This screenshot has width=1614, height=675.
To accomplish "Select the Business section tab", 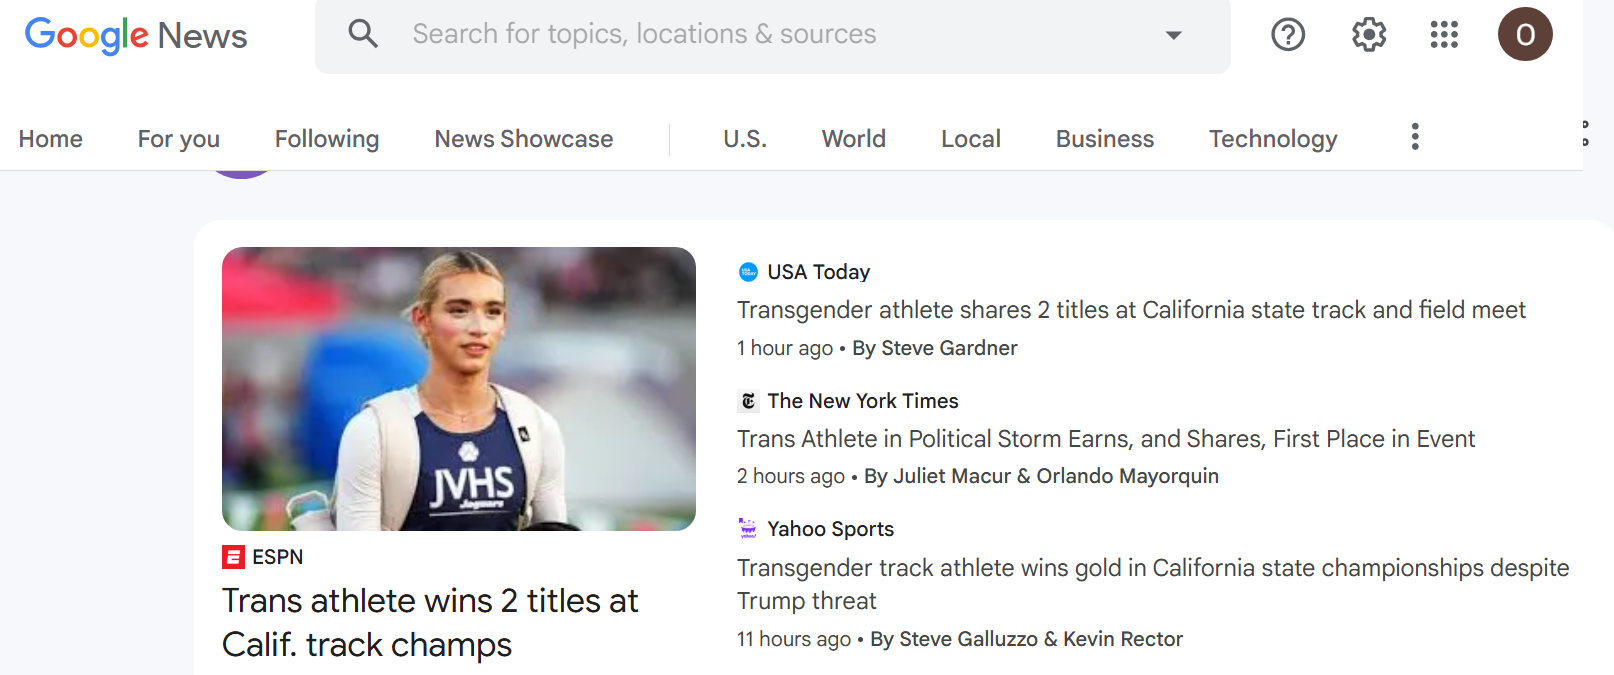I will point(1104,139).
